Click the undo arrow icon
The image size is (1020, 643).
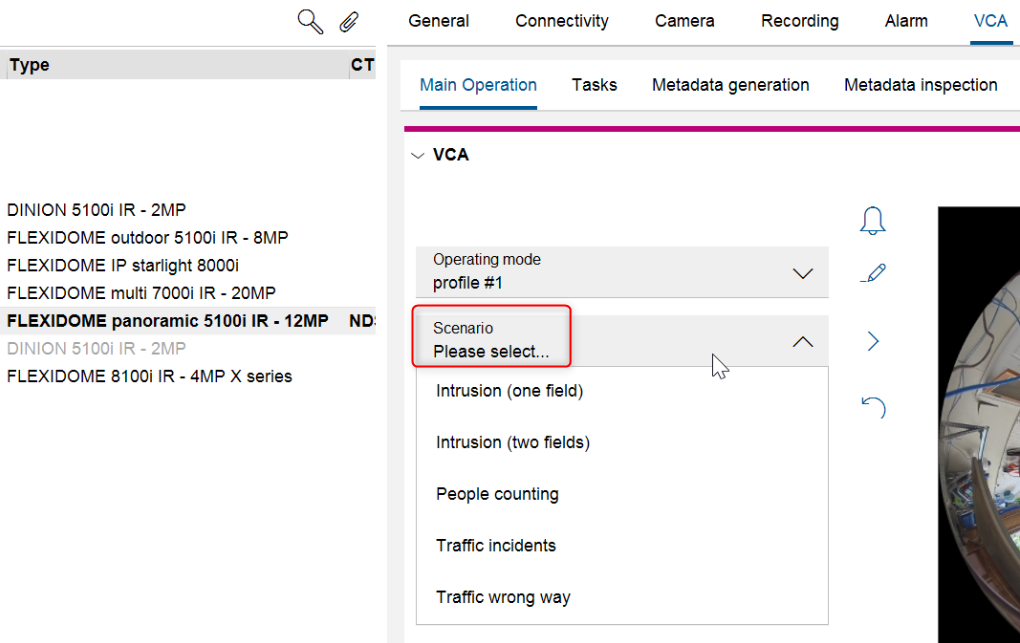[x=873, y=407]
